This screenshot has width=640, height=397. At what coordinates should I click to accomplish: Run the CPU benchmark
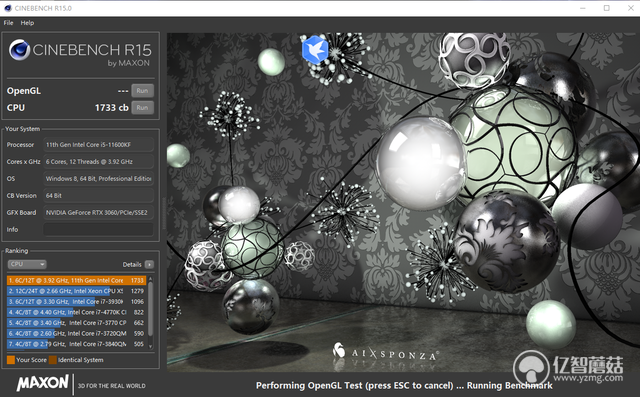tap(142, 108)
